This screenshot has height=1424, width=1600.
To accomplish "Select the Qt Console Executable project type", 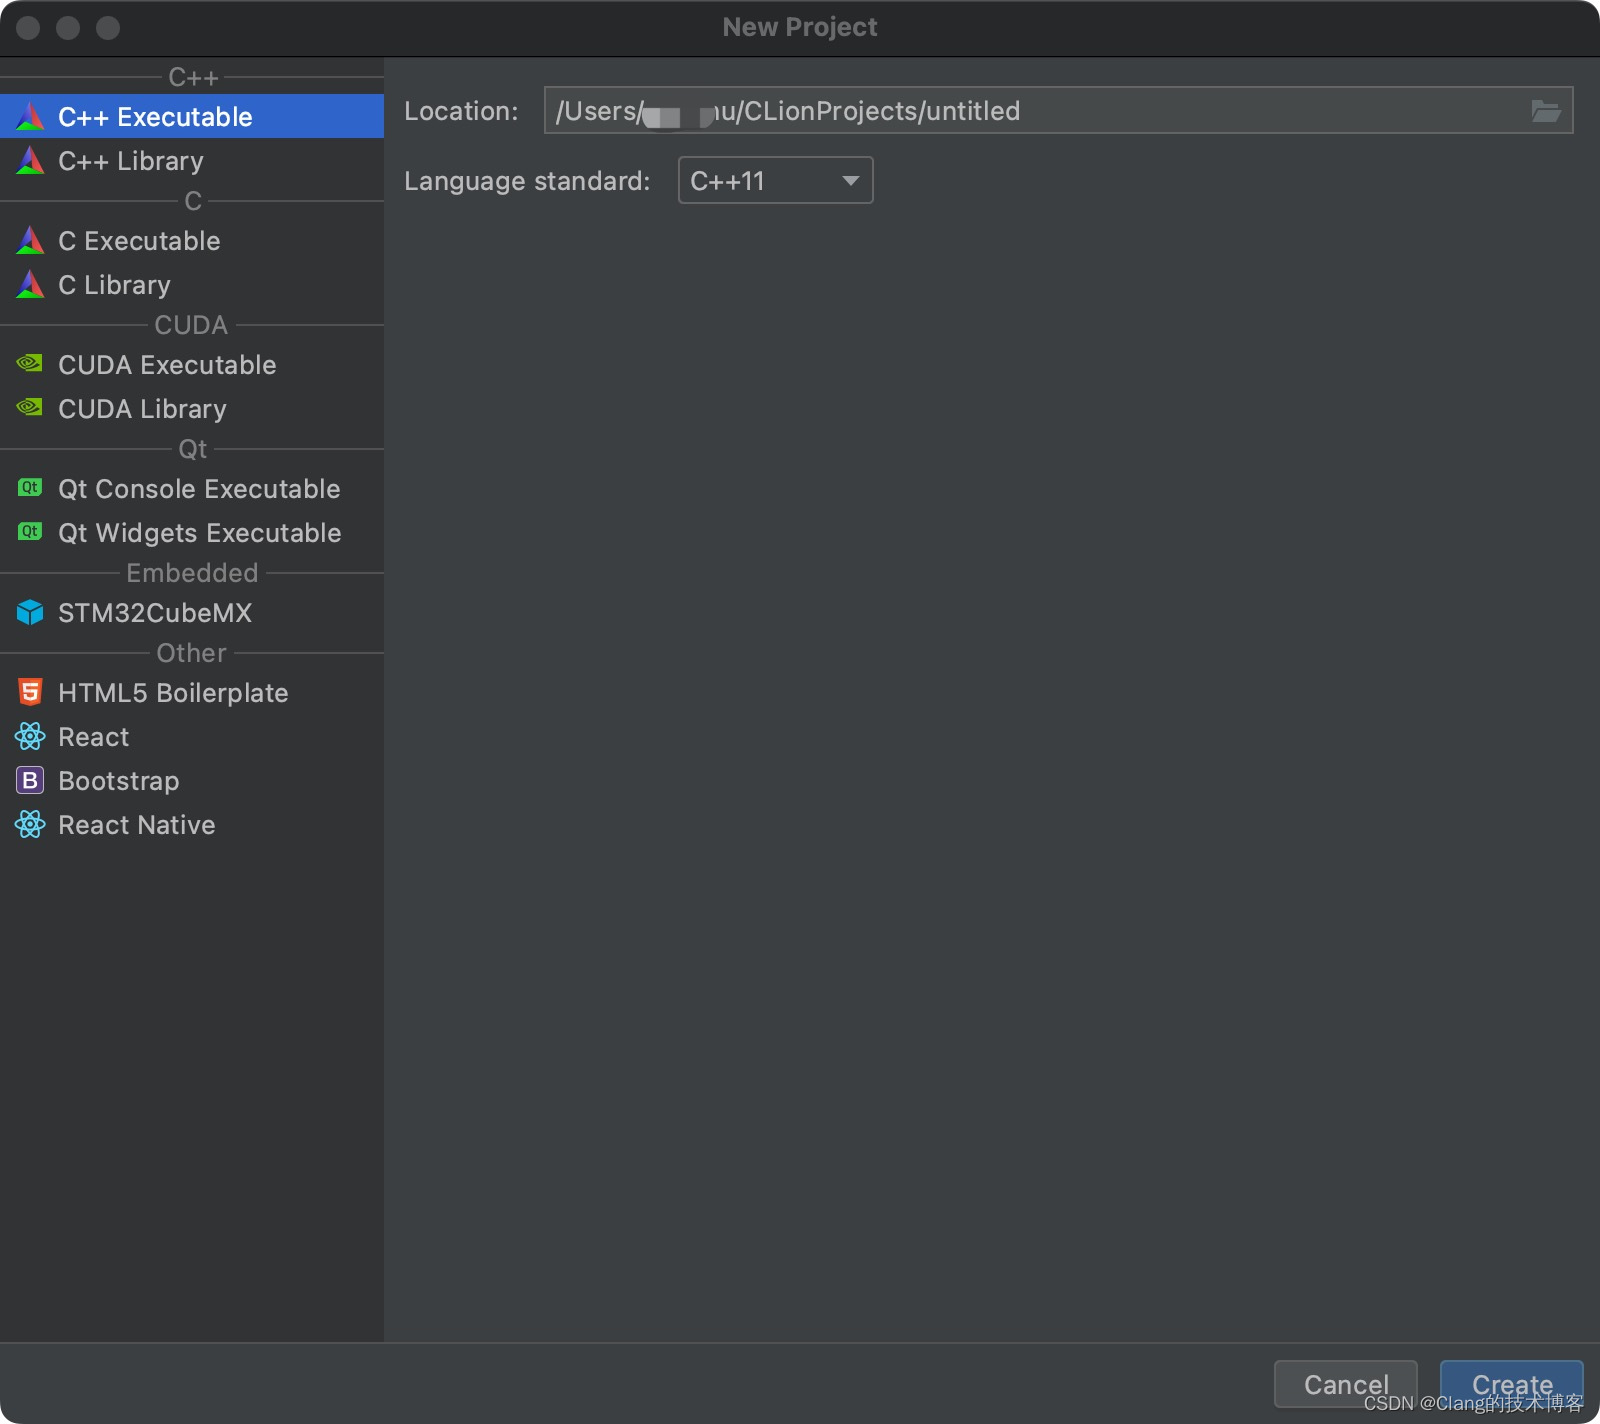I will pyautogui.click(x=192, y=489).
